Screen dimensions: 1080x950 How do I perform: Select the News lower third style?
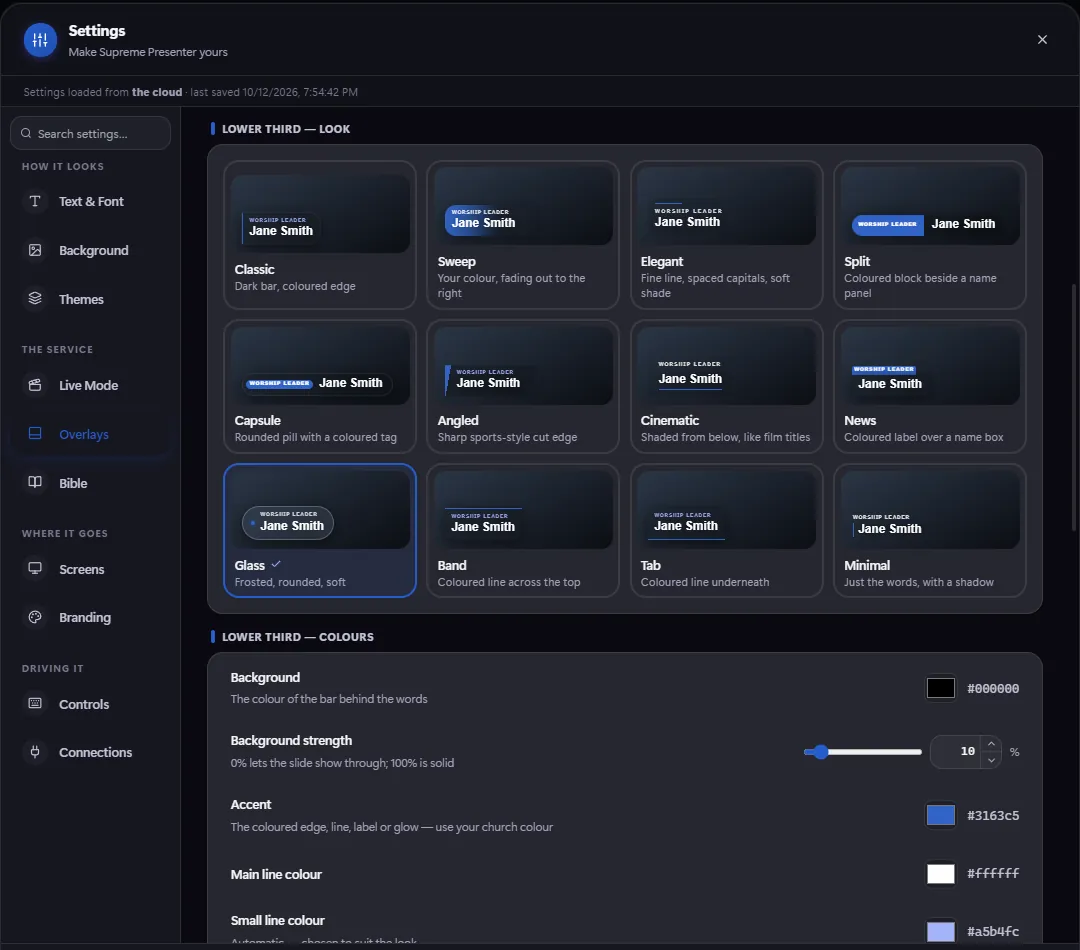(929, 386)
